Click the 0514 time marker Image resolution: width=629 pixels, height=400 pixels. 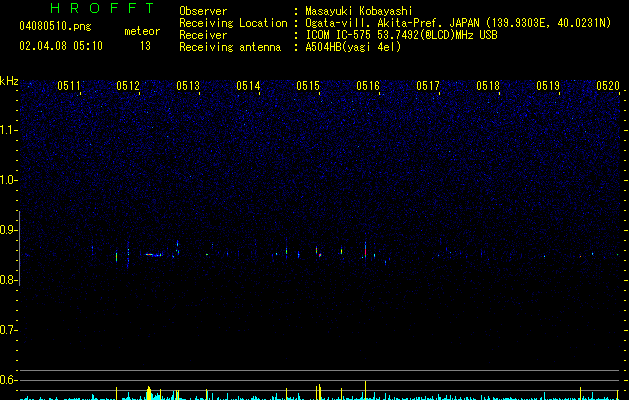click(x=248, y=86)
